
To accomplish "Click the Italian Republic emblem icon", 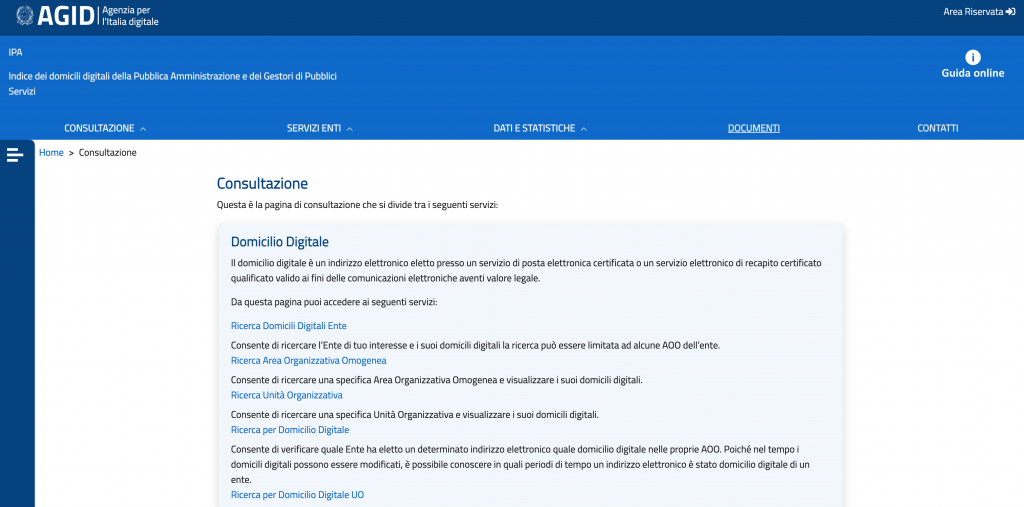I will [x=23, y=16].
